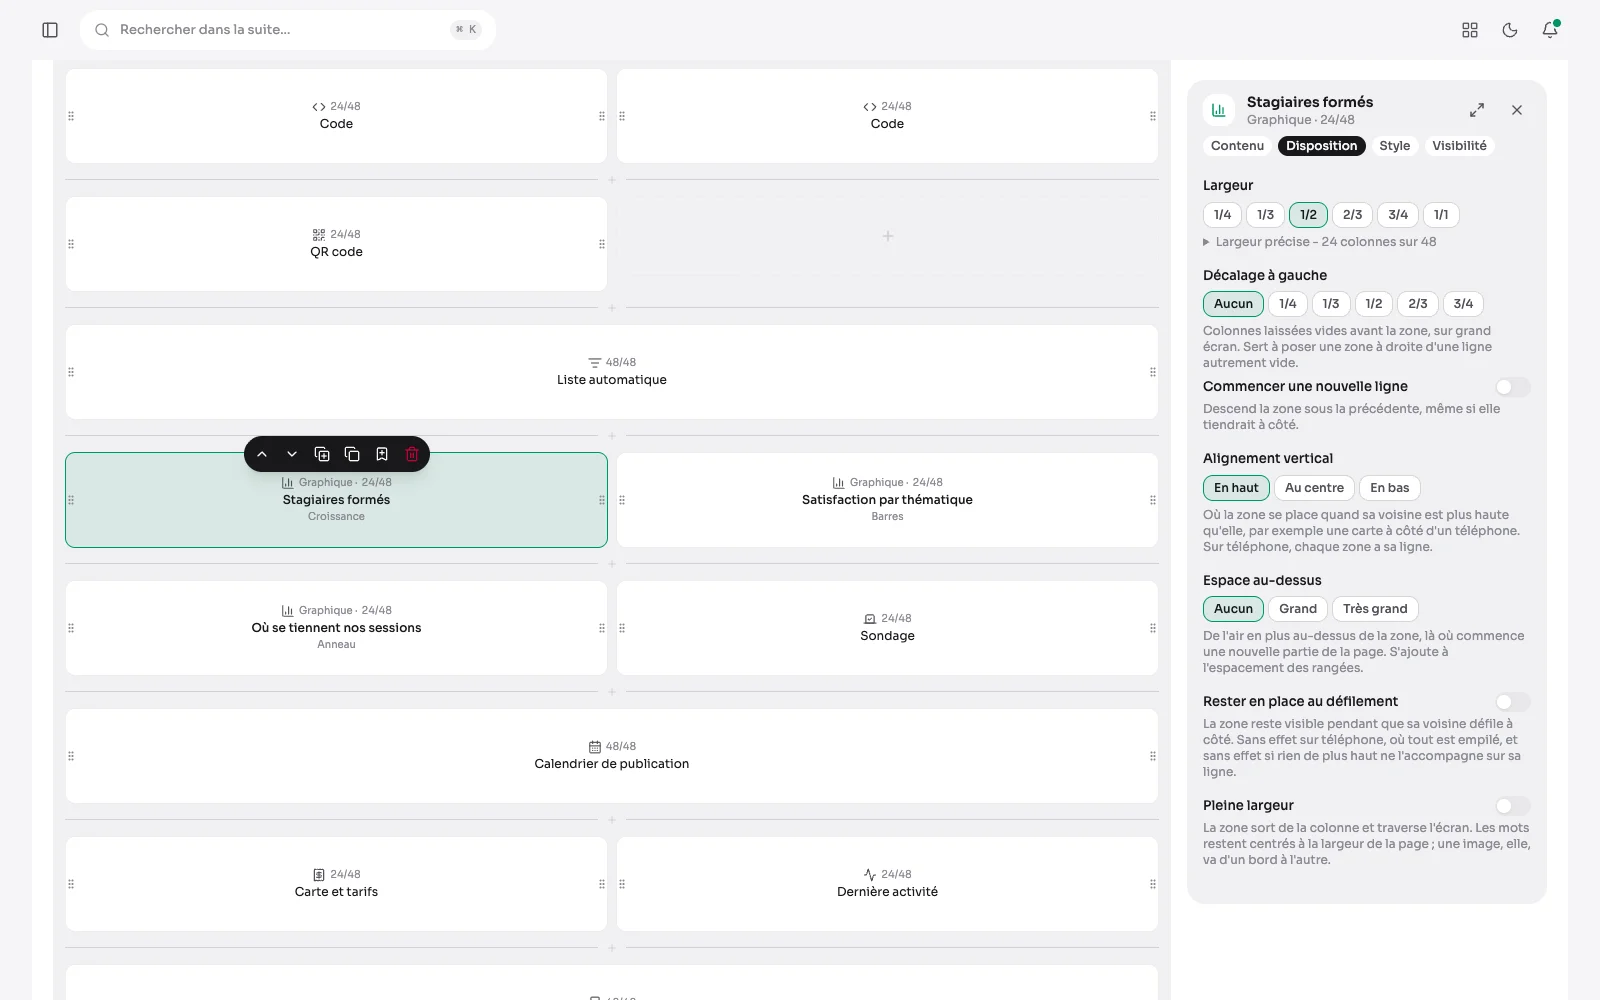Close the Stagiaires formés panel

tap(1517, 110)
